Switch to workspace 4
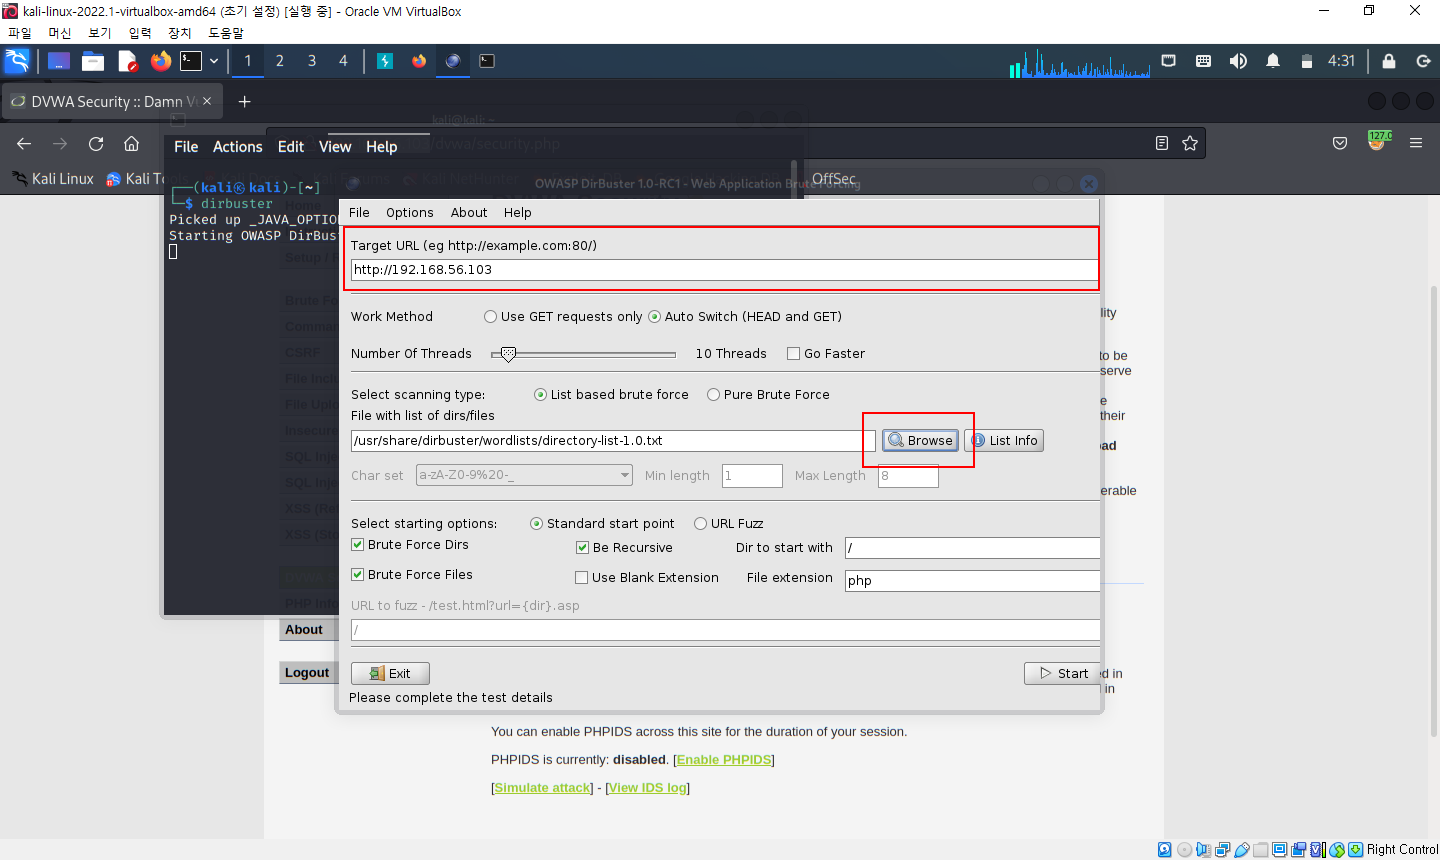 tap(343, 61)
